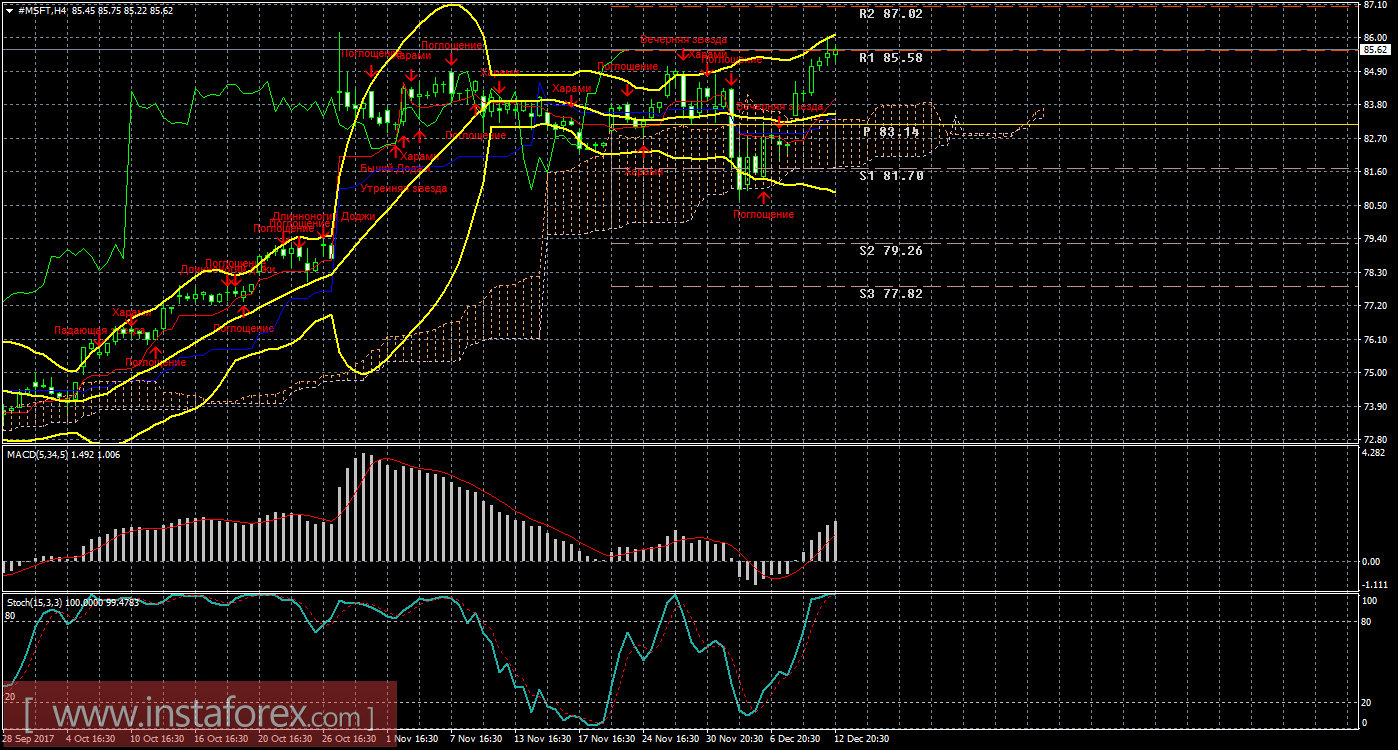Viewport: 1398px width, 750px height.
Task: Click the P 83.14 pivot label
Action: pos(891,132)
